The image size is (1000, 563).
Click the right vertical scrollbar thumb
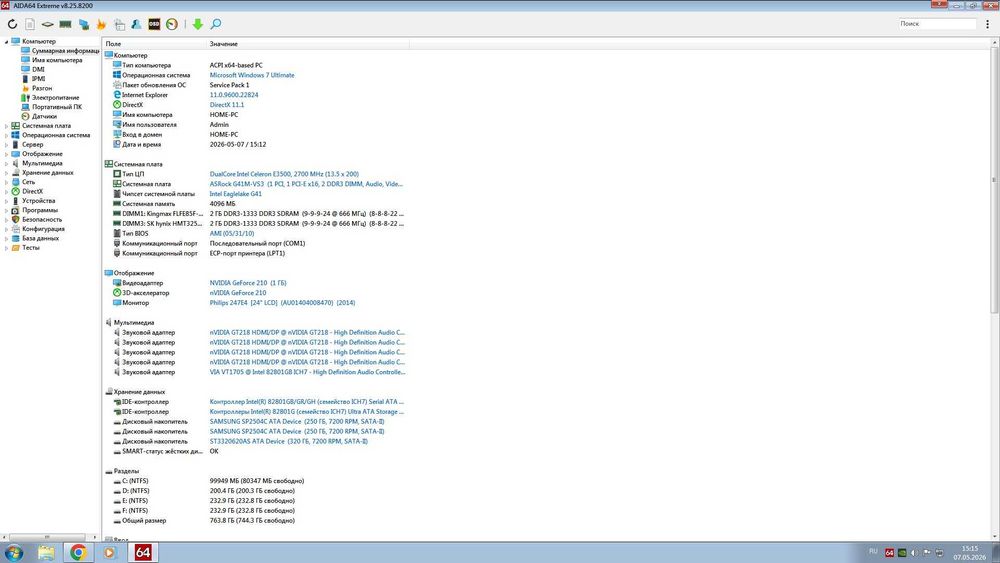point(994,180)
